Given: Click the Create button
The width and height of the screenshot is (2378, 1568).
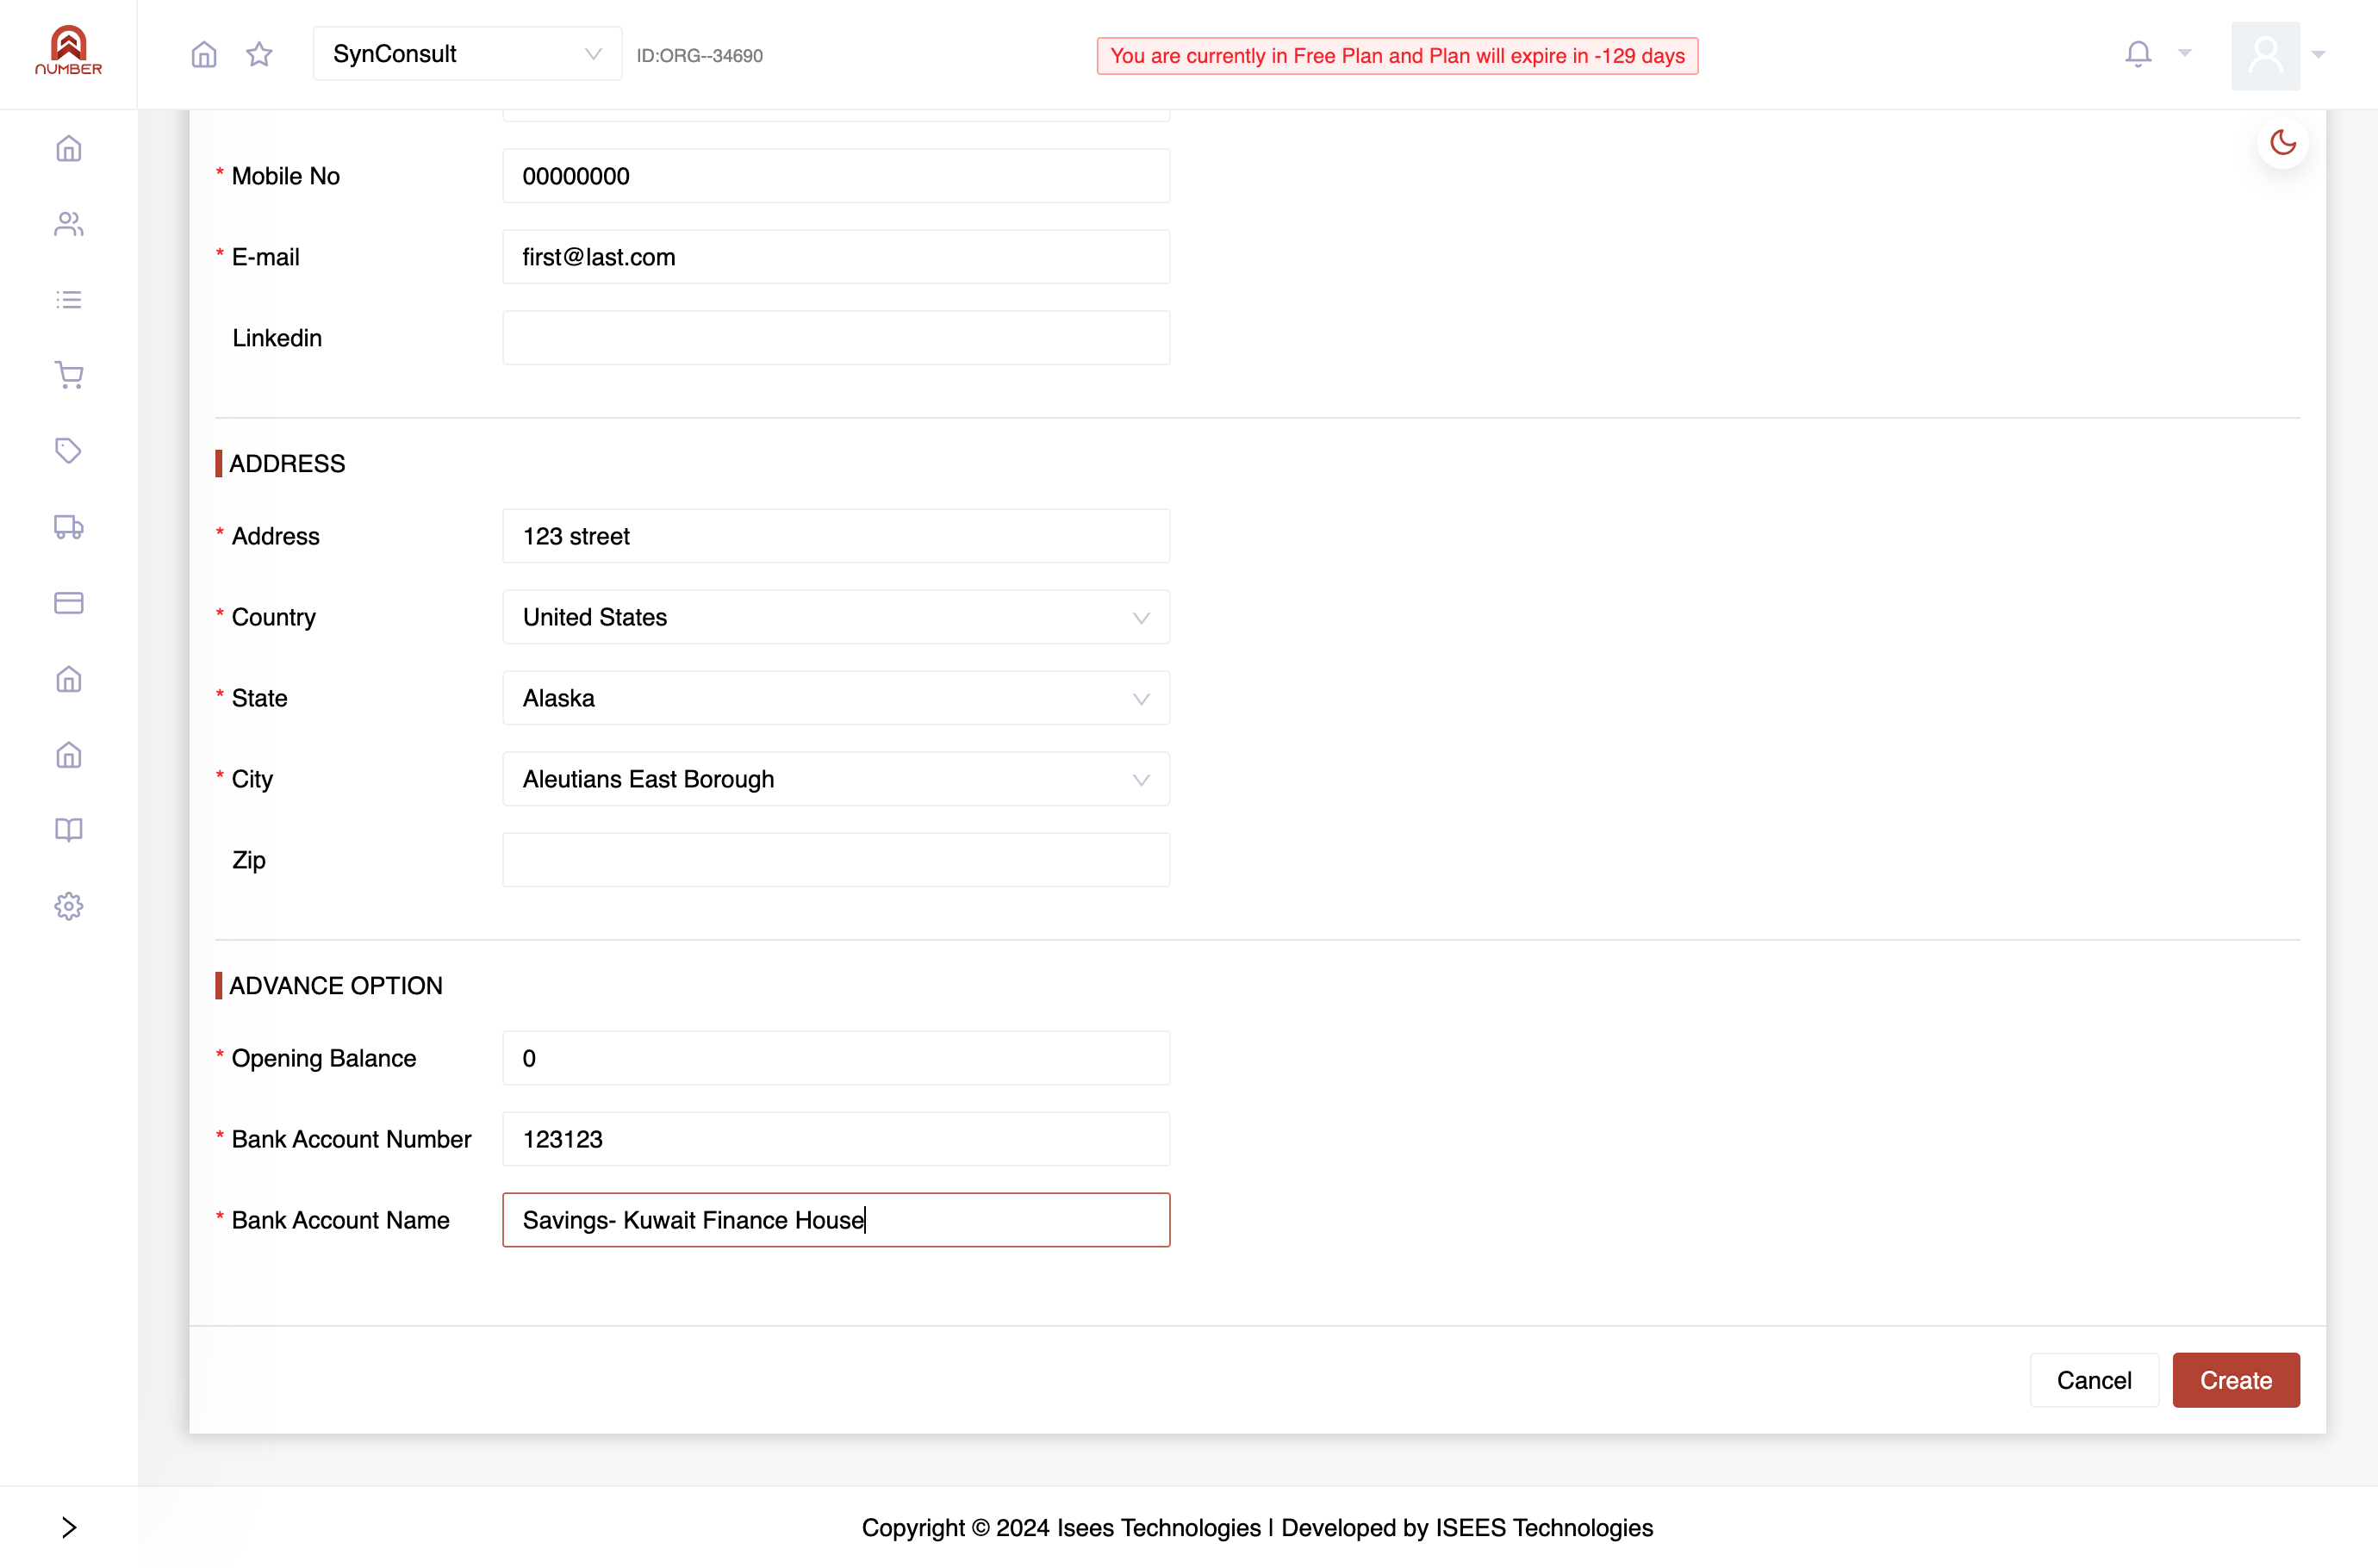Looking at the screenshot, I should tap(2236, 1380).
